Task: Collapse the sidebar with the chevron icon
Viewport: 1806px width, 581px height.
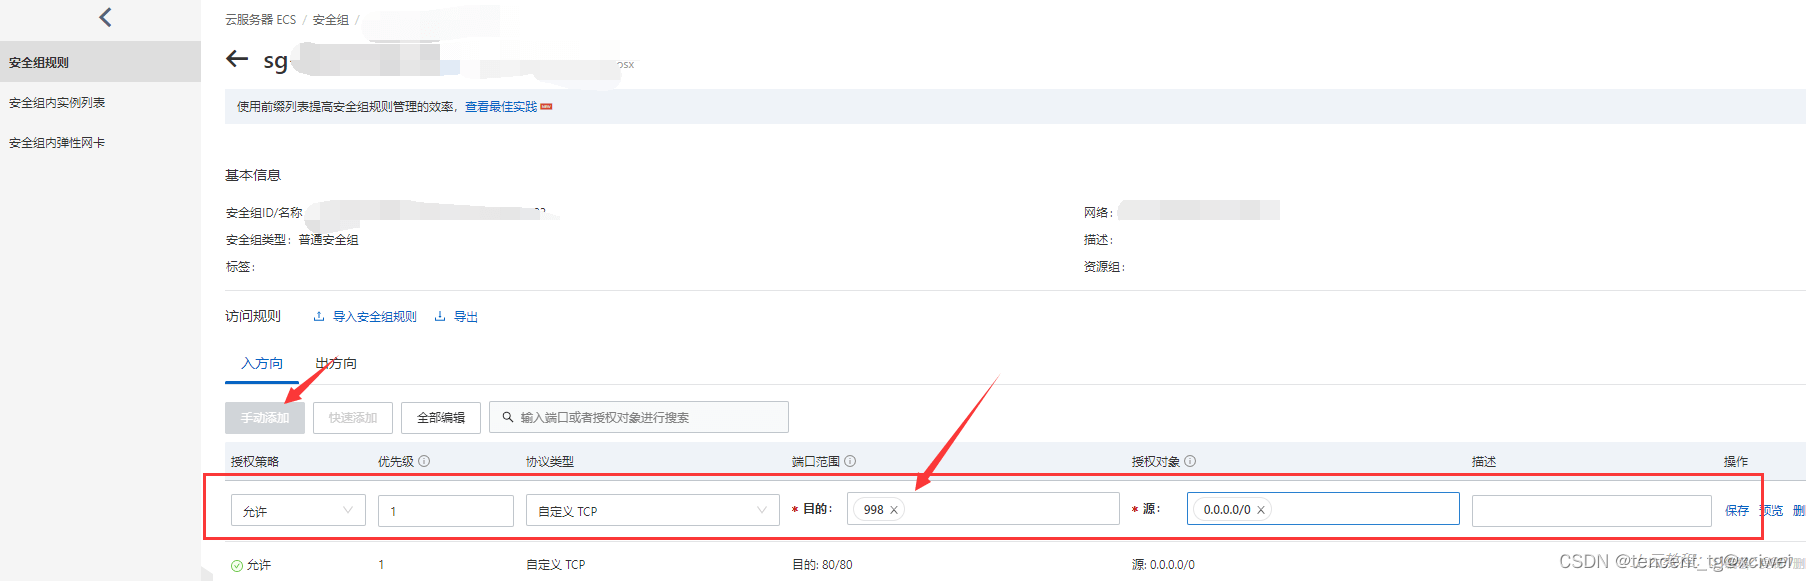Action: pyautogui.click(x=105, y=17)
